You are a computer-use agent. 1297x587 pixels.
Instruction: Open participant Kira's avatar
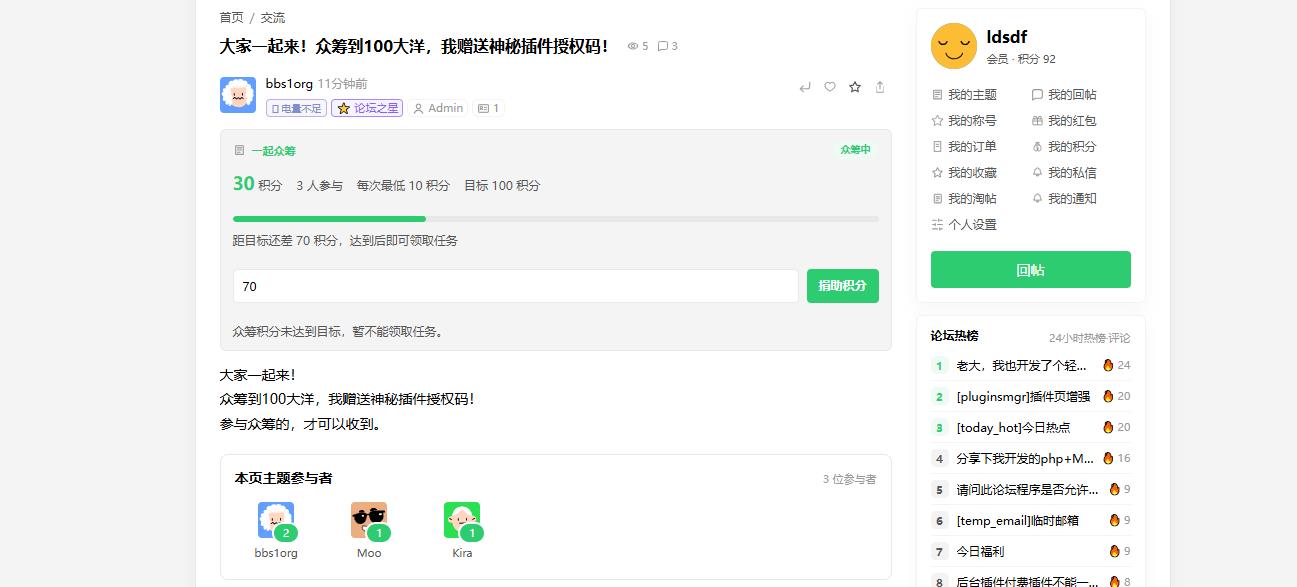click(x=462, y=520)
